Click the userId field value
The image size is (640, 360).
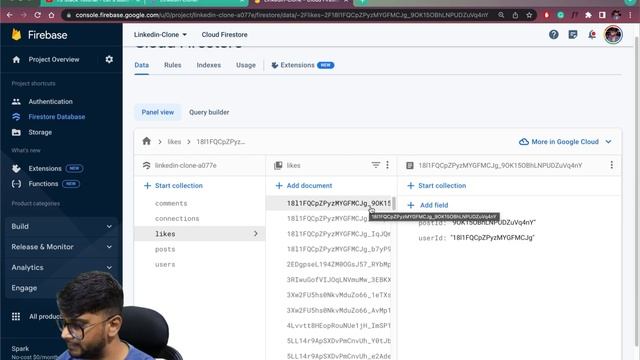492,238
